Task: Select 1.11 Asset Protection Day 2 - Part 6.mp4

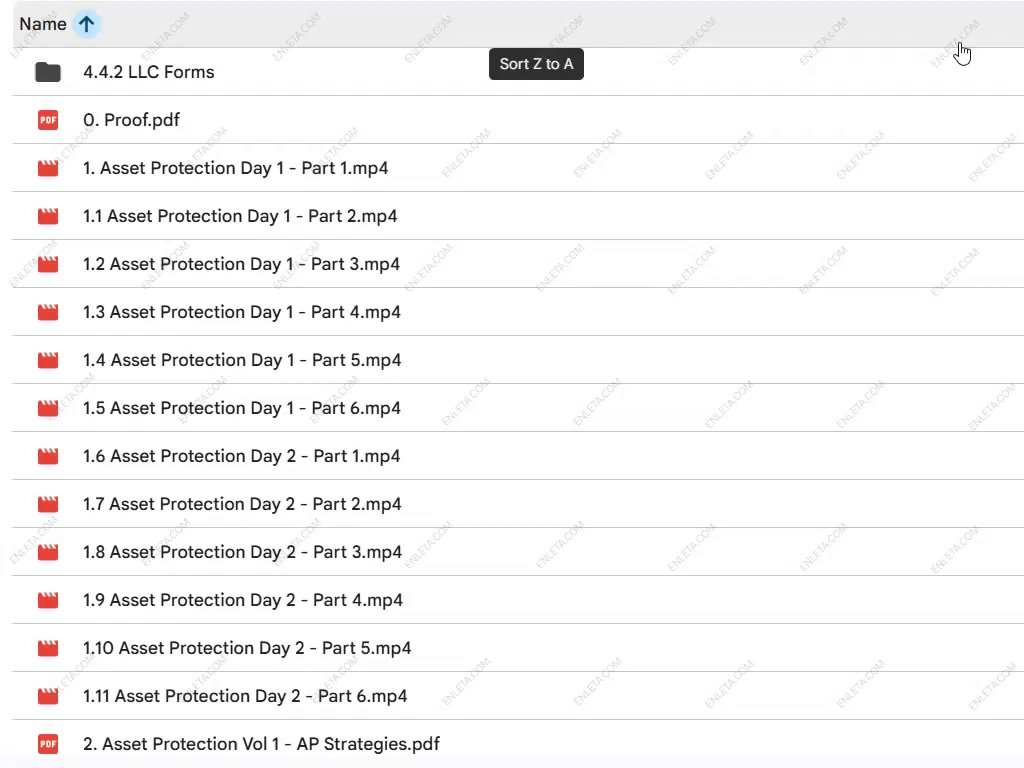Action: pyautogui.click(x=245, y=696)
